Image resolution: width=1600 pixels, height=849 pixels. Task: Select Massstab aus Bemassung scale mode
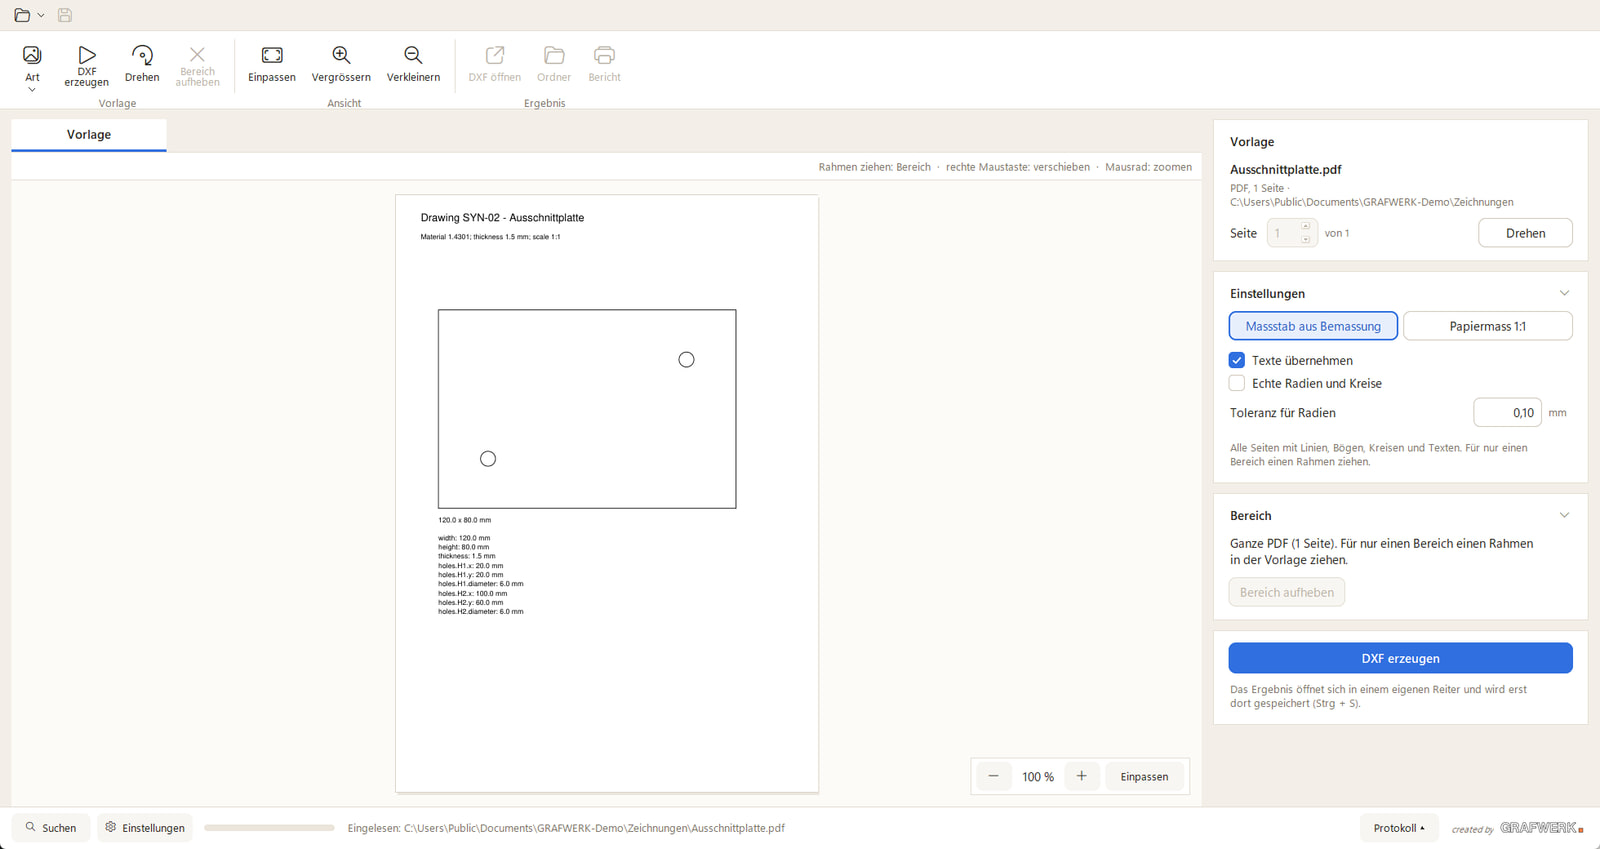click(1313, 326)
